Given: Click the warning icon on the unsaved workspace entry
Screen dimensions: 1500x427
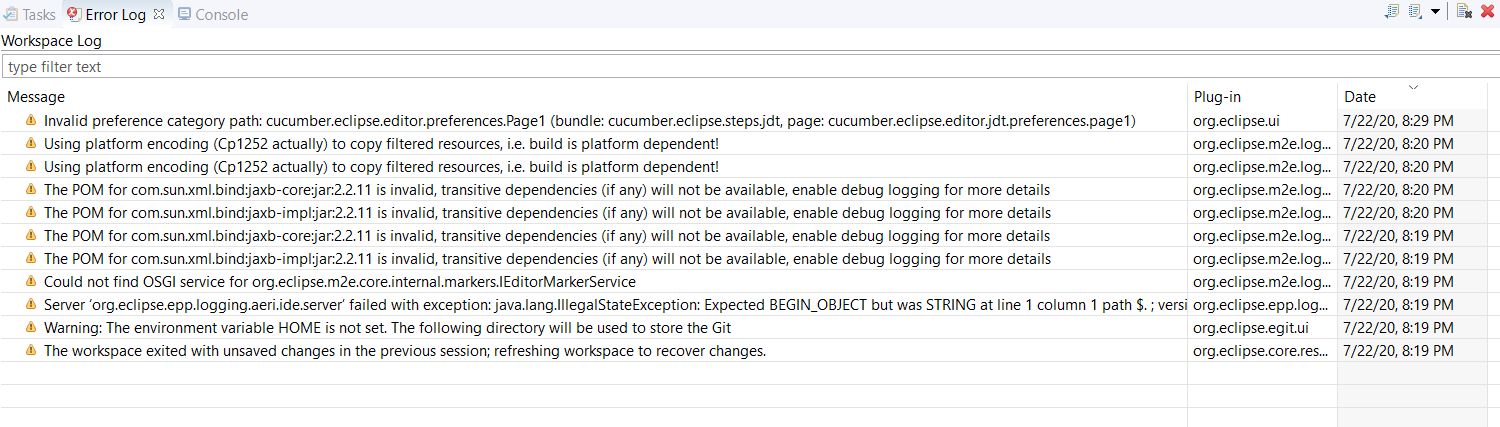Looking at the screenshot, I should click(x=30, y=351).
